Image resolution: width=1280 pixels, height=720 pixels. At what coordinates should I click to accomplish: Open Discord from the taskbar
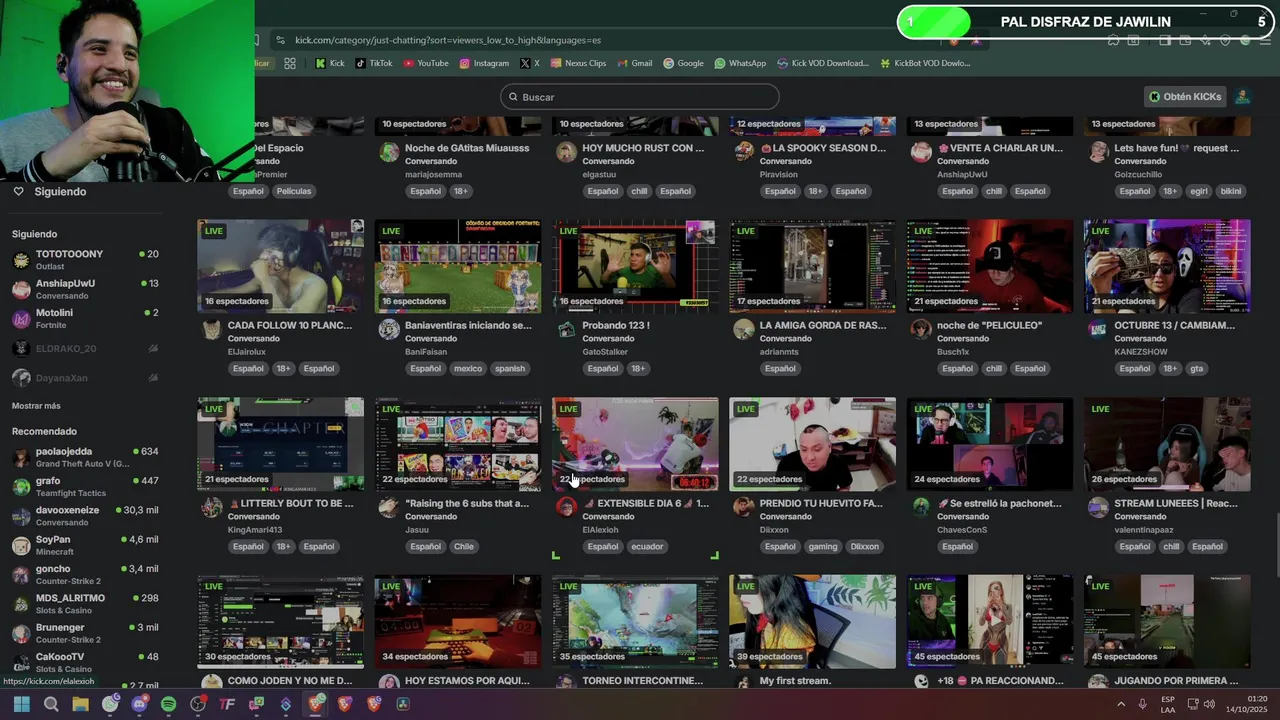pos(139,704)
